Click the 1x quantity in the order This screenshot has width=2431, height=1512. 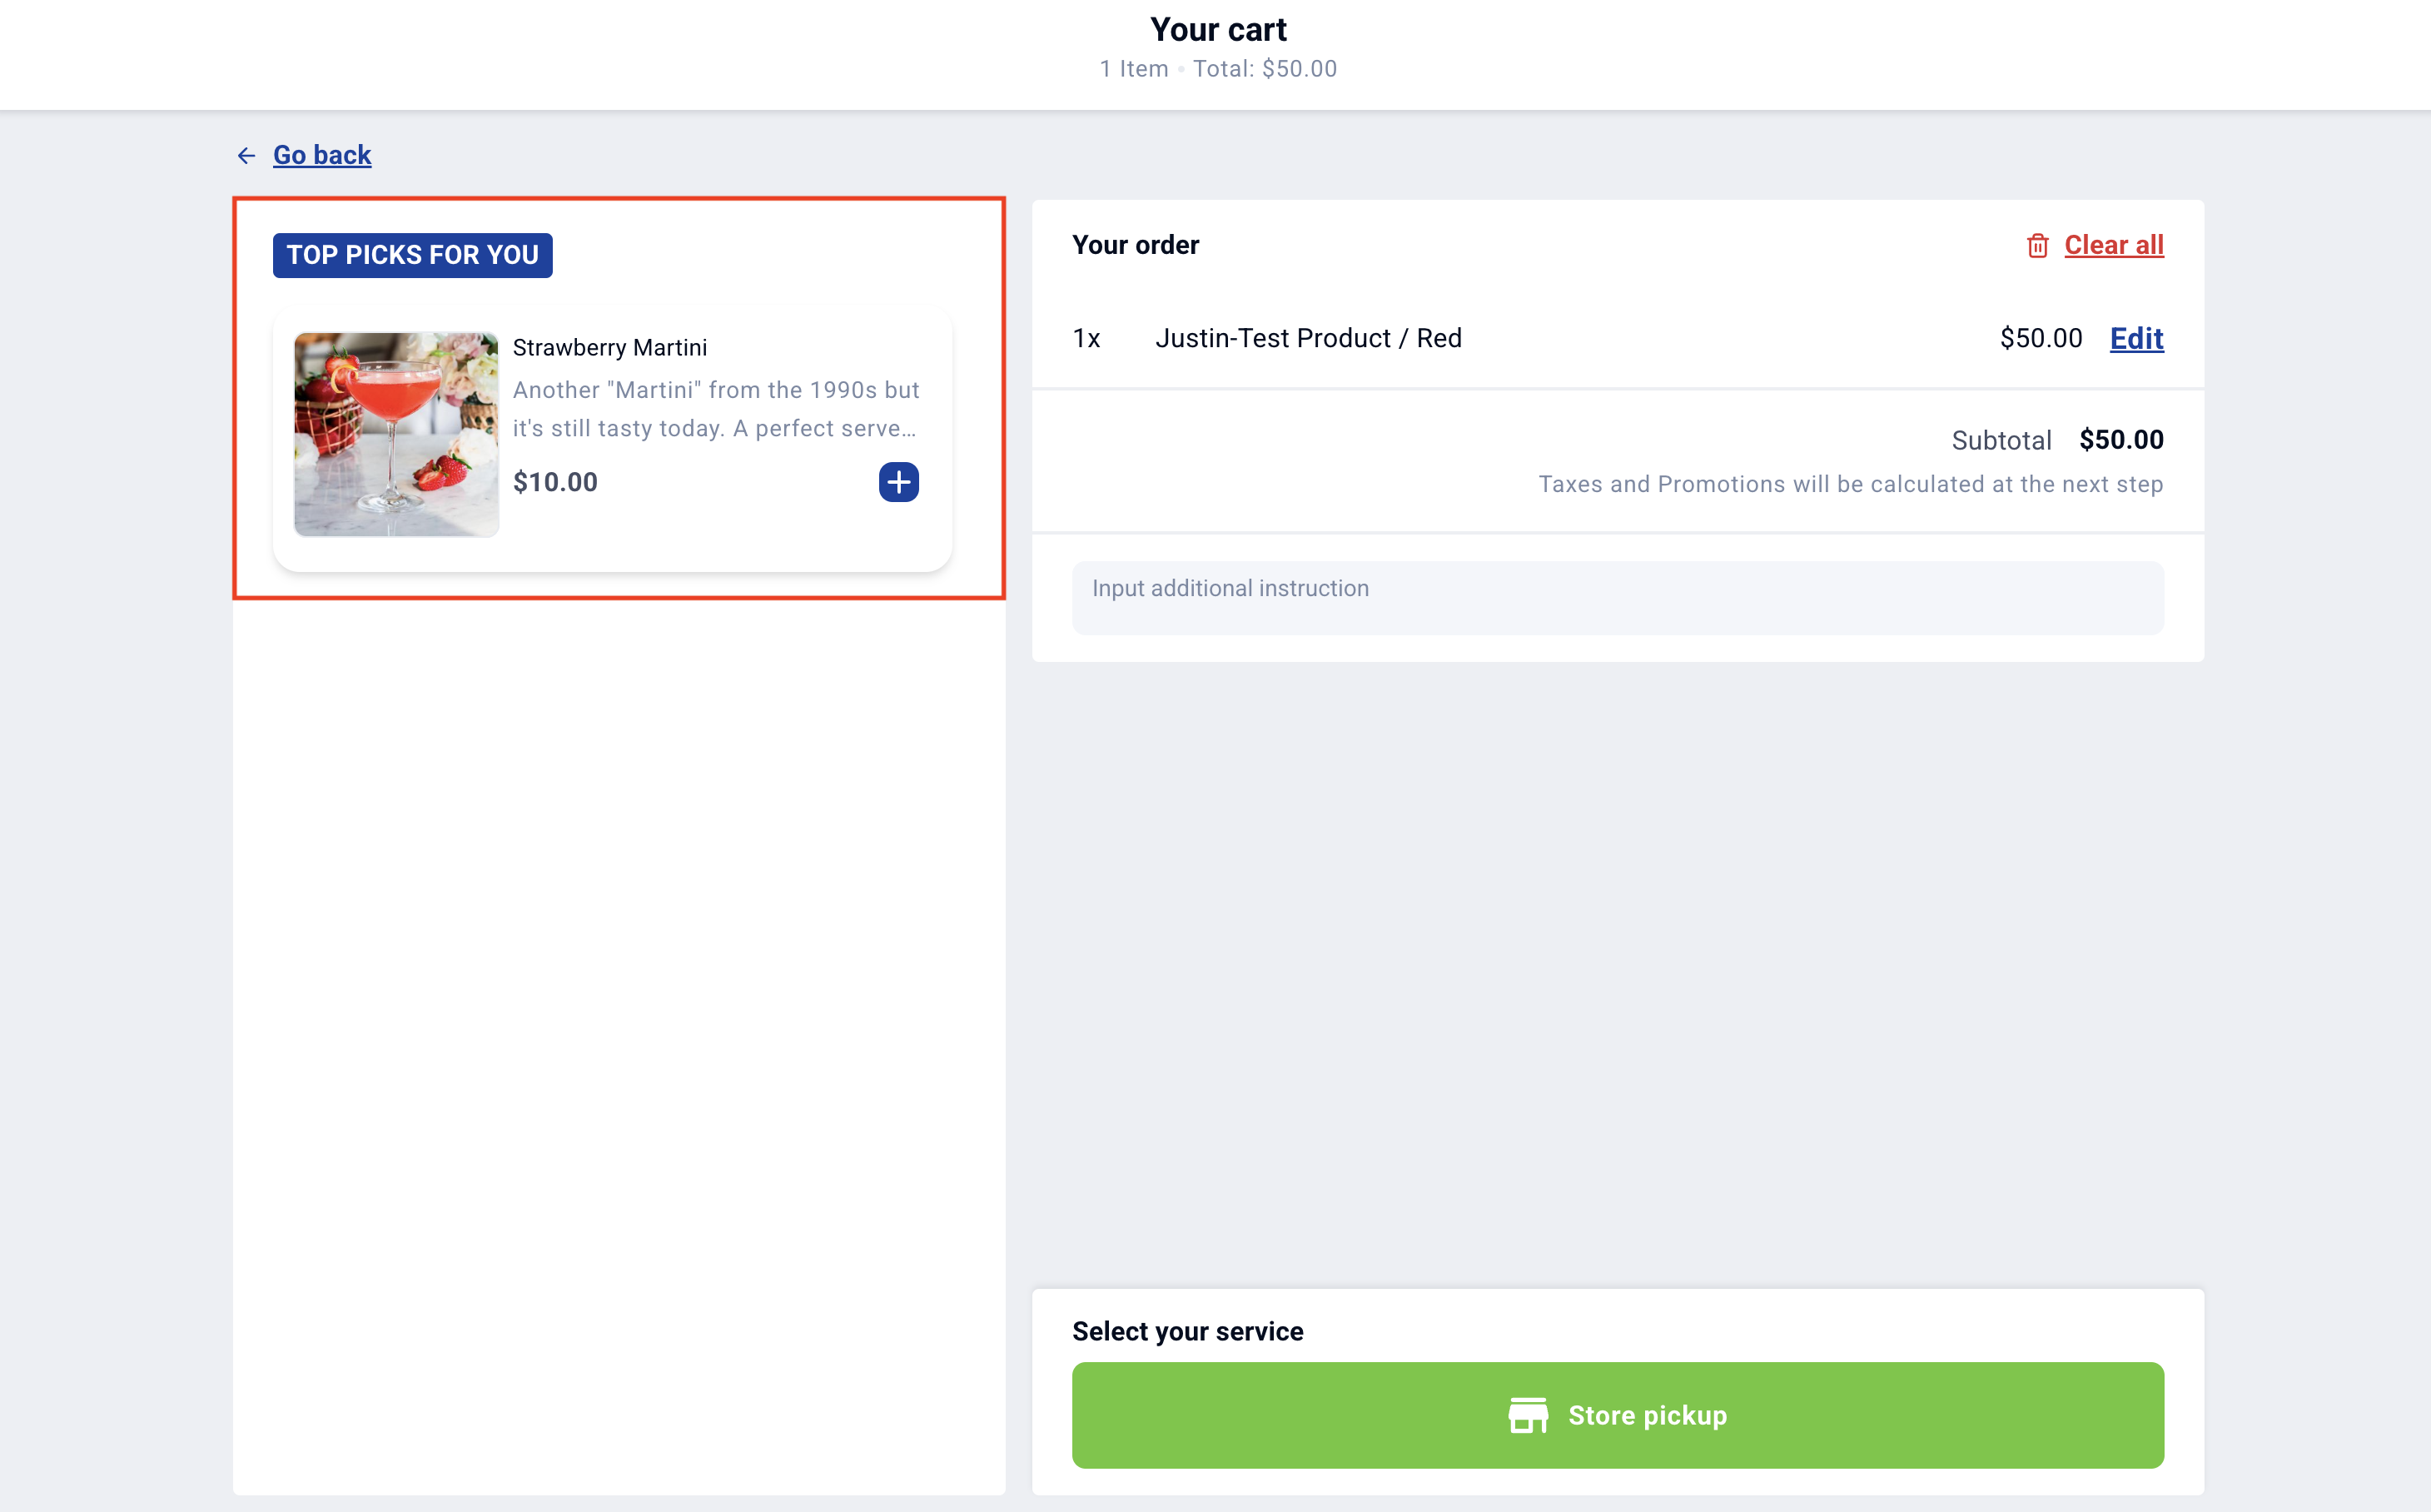1086,339
